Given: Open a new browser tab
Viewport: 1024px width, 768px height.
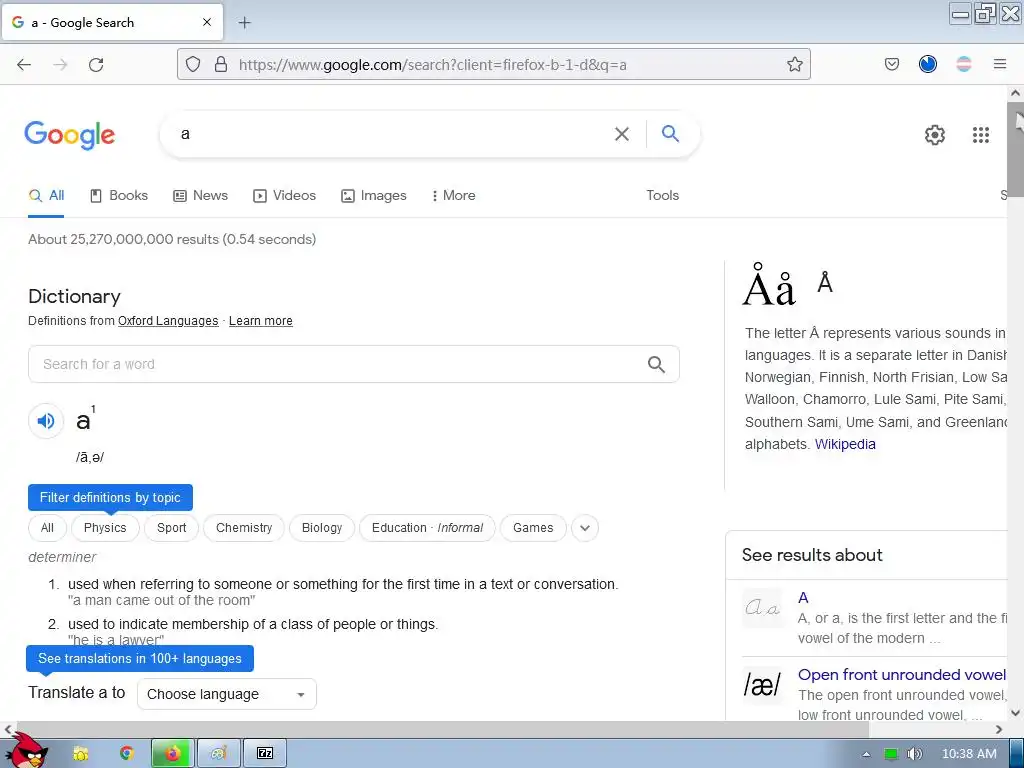Looking at the screenshot, I should pyautogui.click(x=244, y=23).
